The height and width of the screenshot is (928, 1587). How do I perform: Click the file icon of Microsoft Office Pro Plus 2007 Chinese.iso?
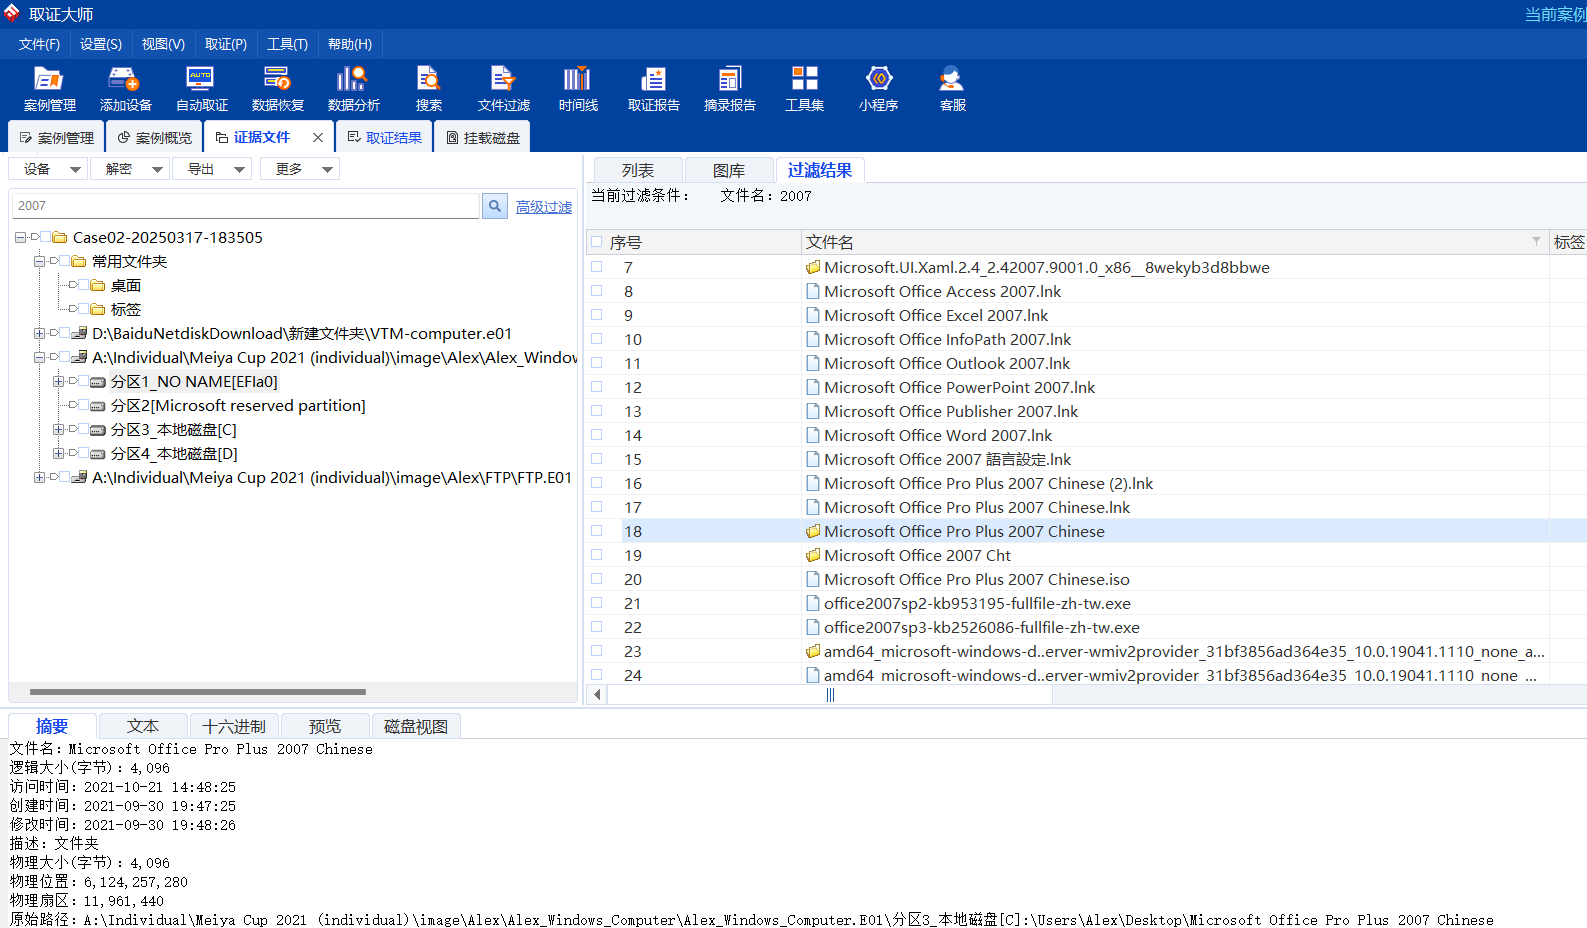(813, 579)
